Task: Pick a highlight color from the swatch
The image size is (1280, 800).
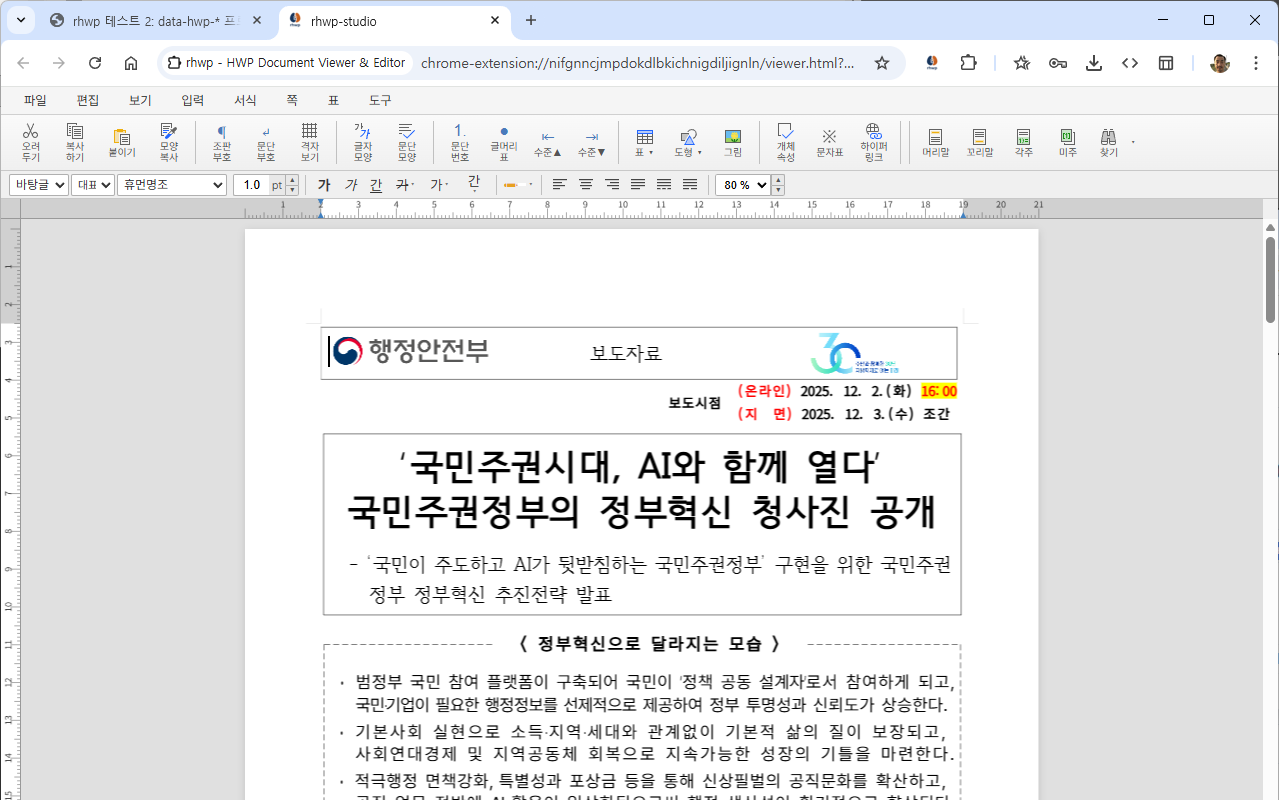Action: (x=519, y=184)
